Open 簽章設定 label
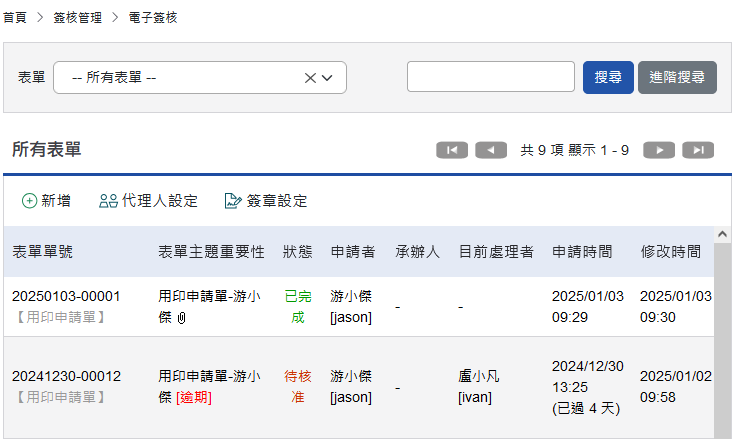This screenshot has height=439, width=735. click(277, 201)
